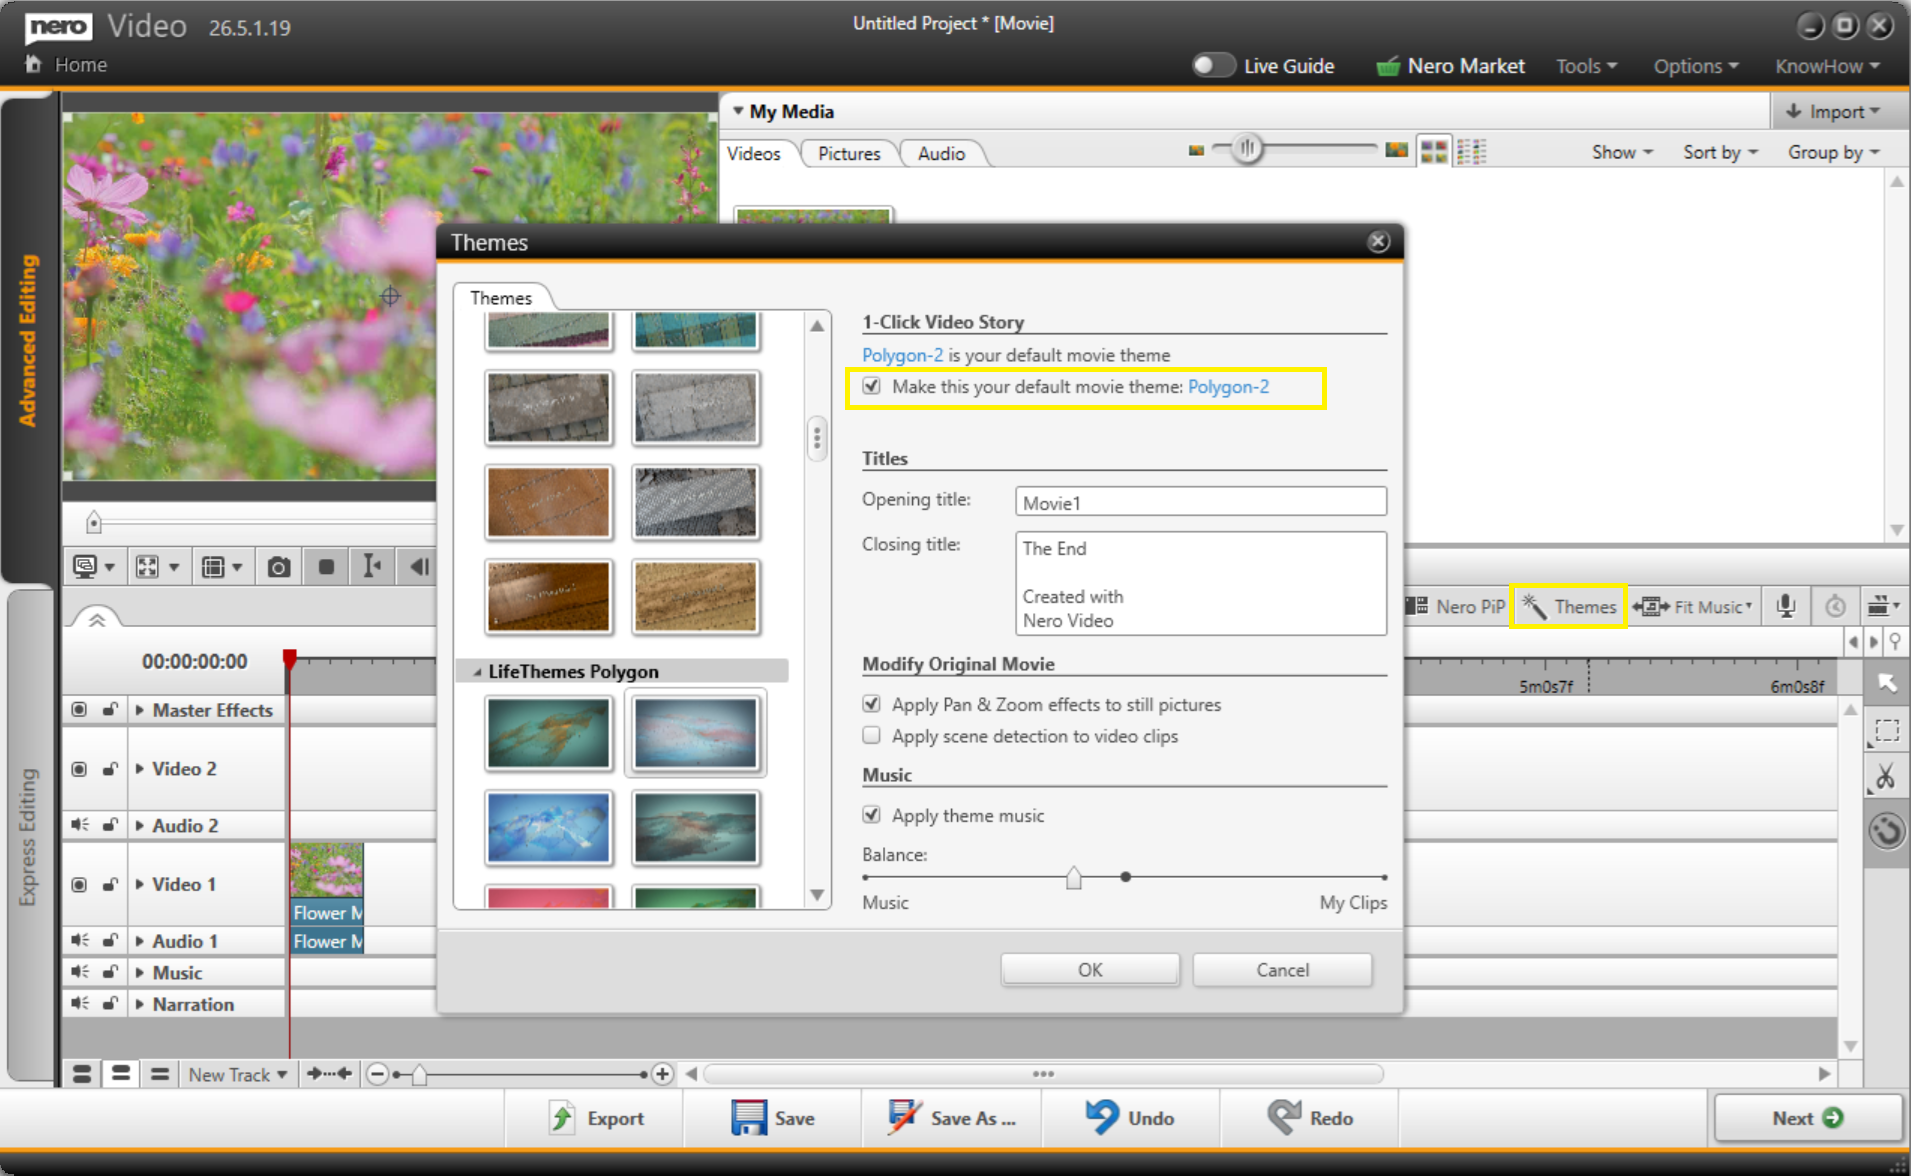Open the Group by dropdown

pos(1834,152)
